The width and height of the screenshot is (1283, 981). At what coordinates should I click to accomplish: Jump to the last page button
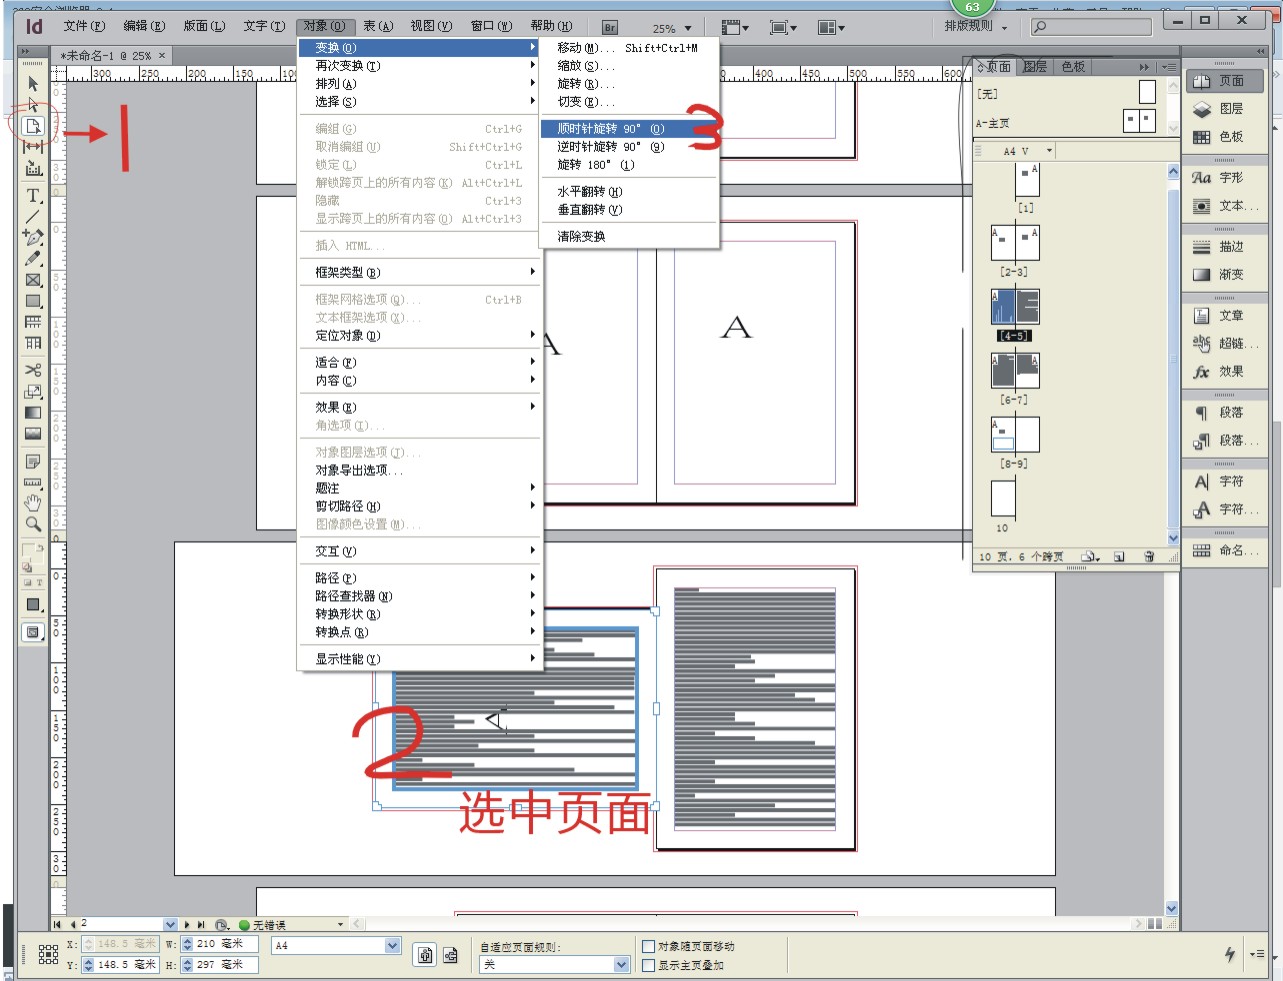(201, 925)
